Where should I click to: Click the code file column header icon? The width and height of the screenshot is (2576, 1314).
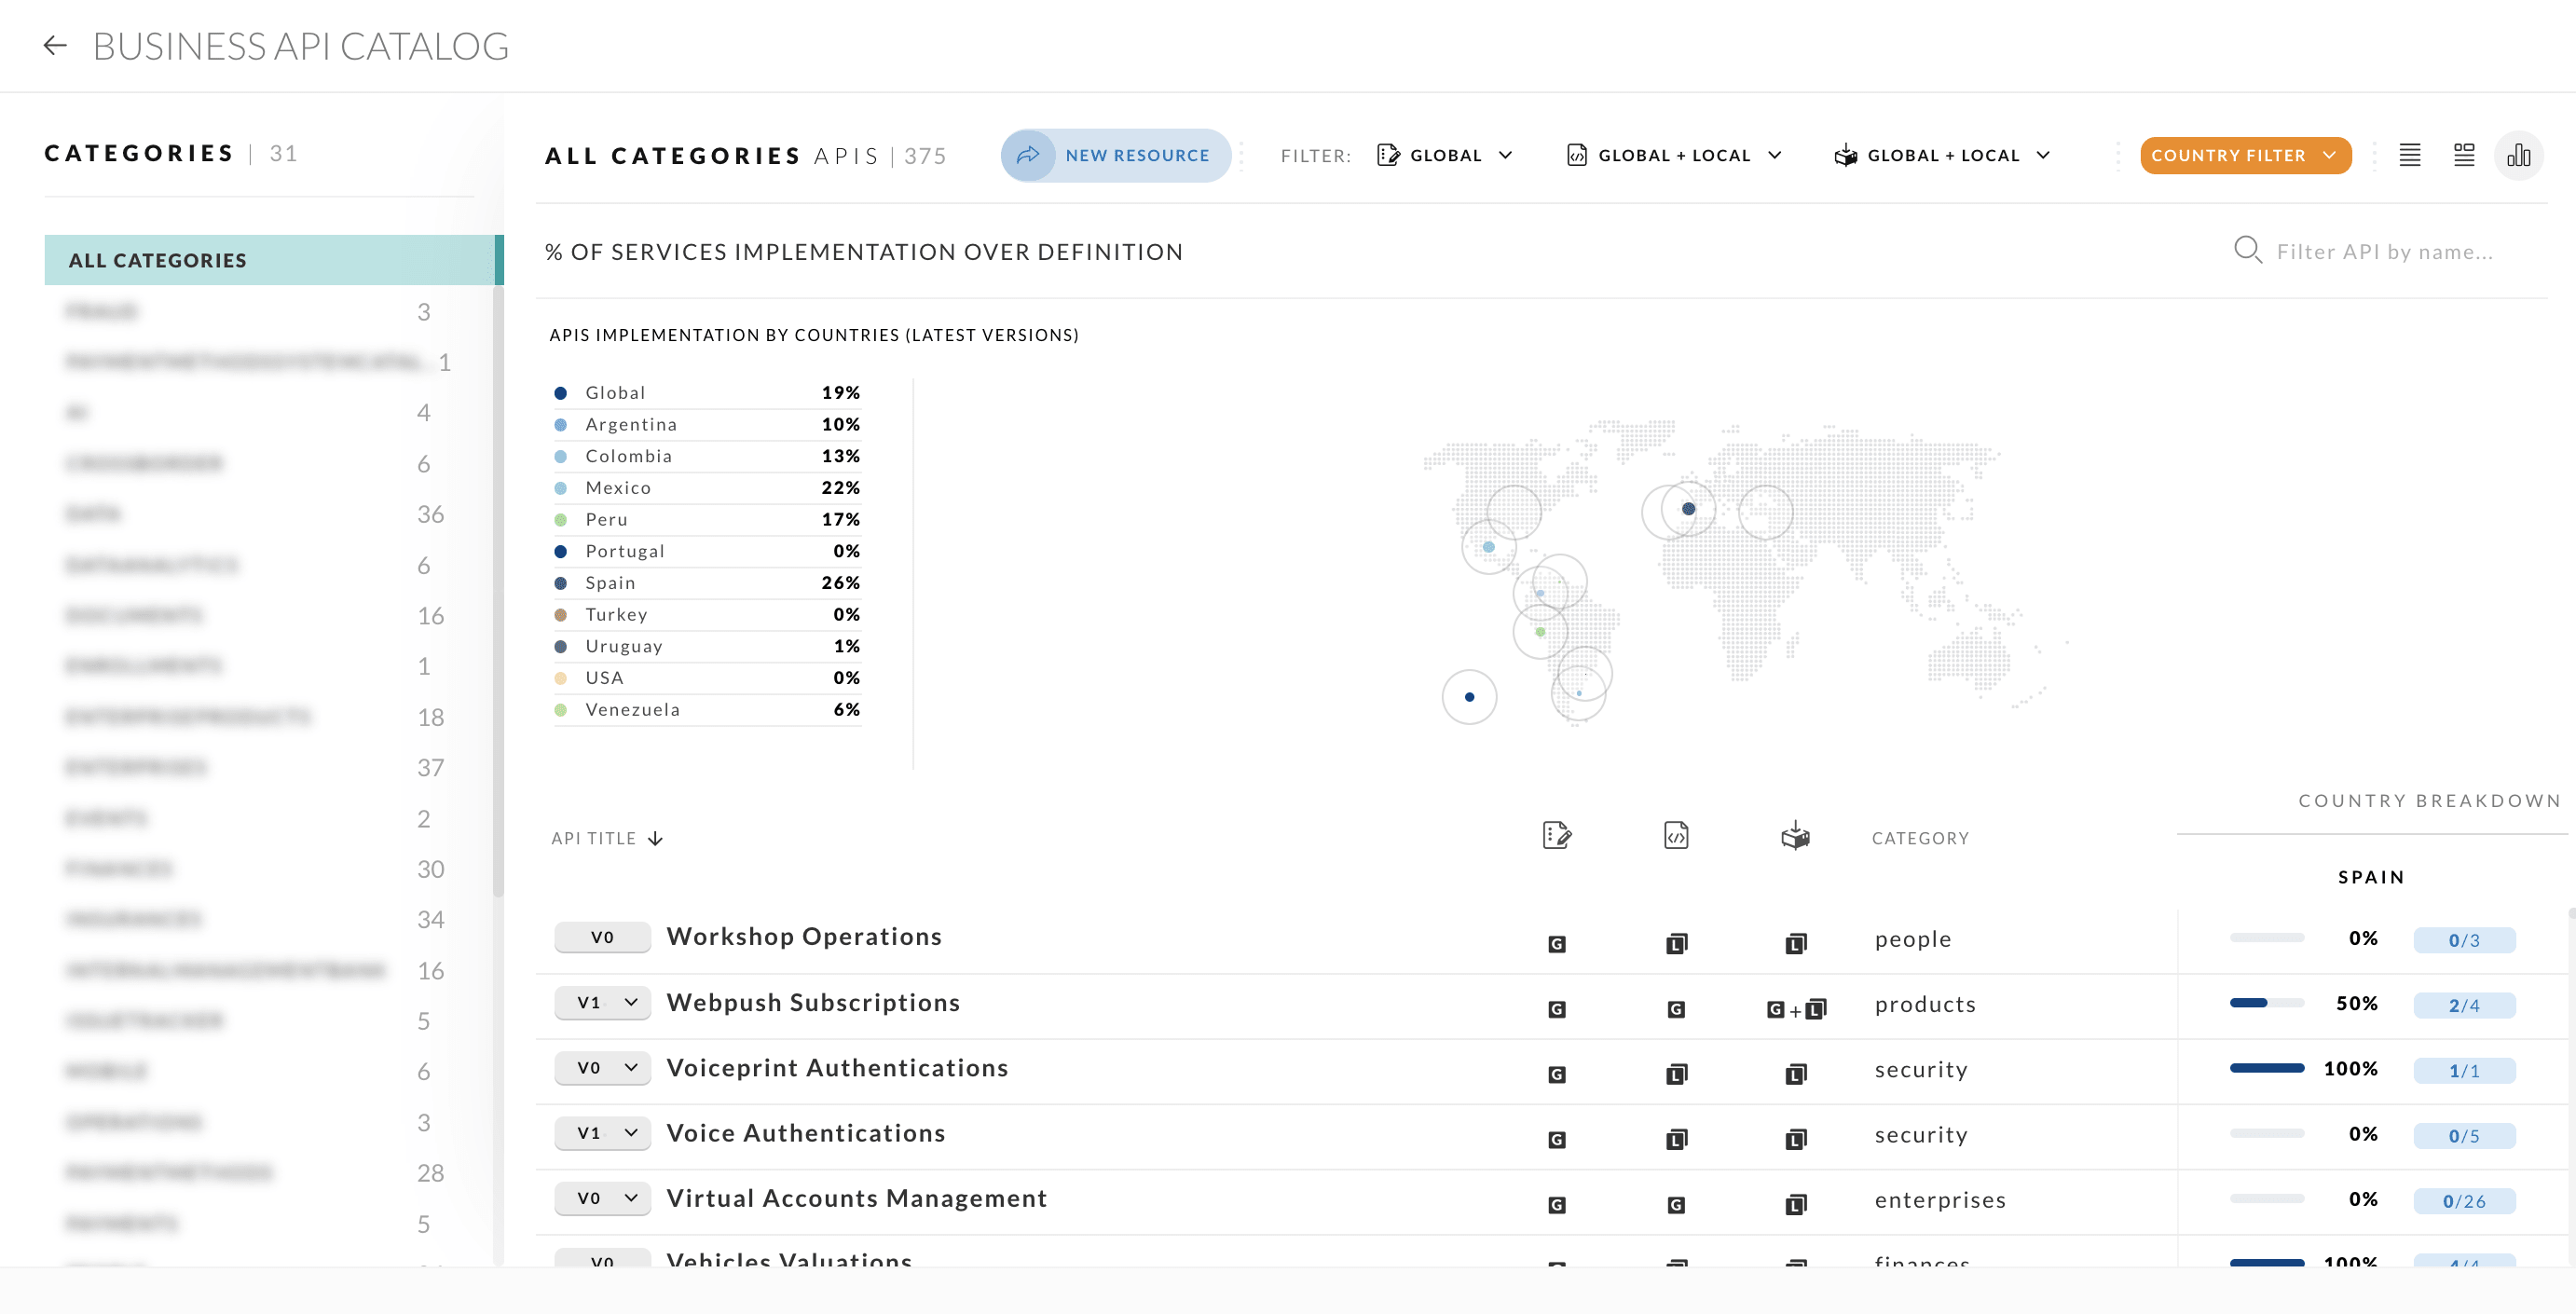1676,835
